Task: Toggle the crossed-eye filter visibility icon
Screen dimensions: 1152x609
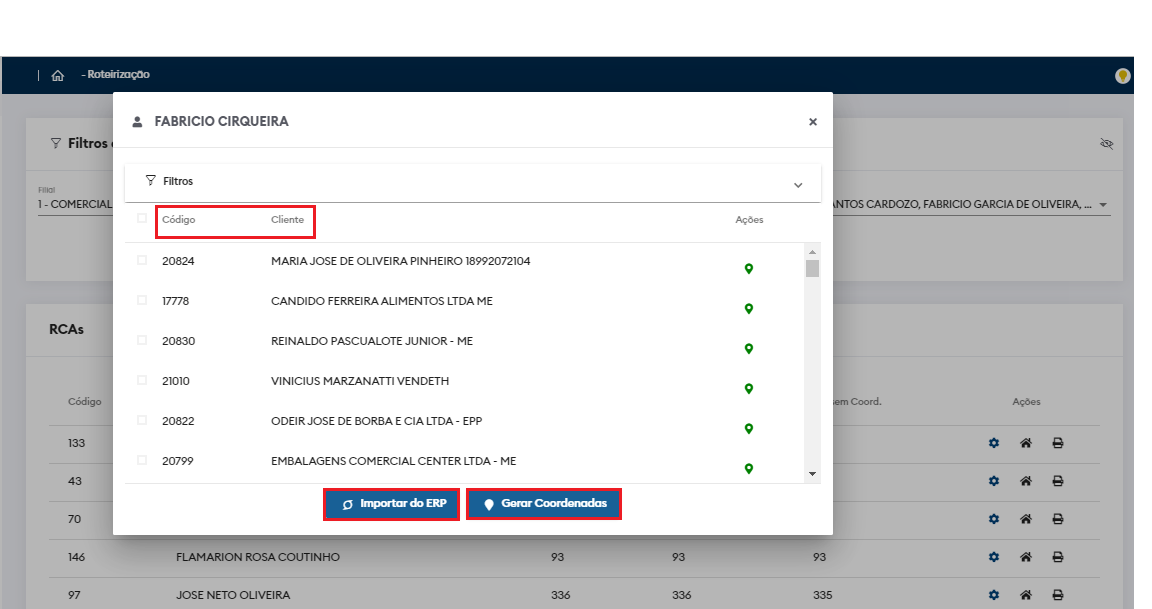Action: 1106,144
